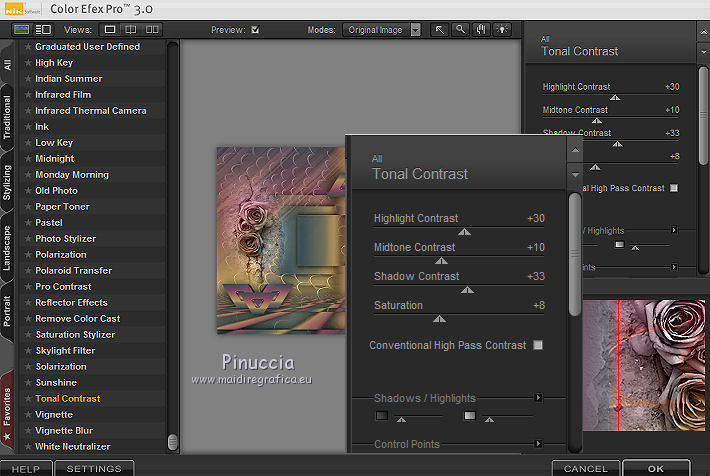The height and width of the screenshot is (476, 710).
Task: Activate the arrow selection tool
Action: [440, 30]
